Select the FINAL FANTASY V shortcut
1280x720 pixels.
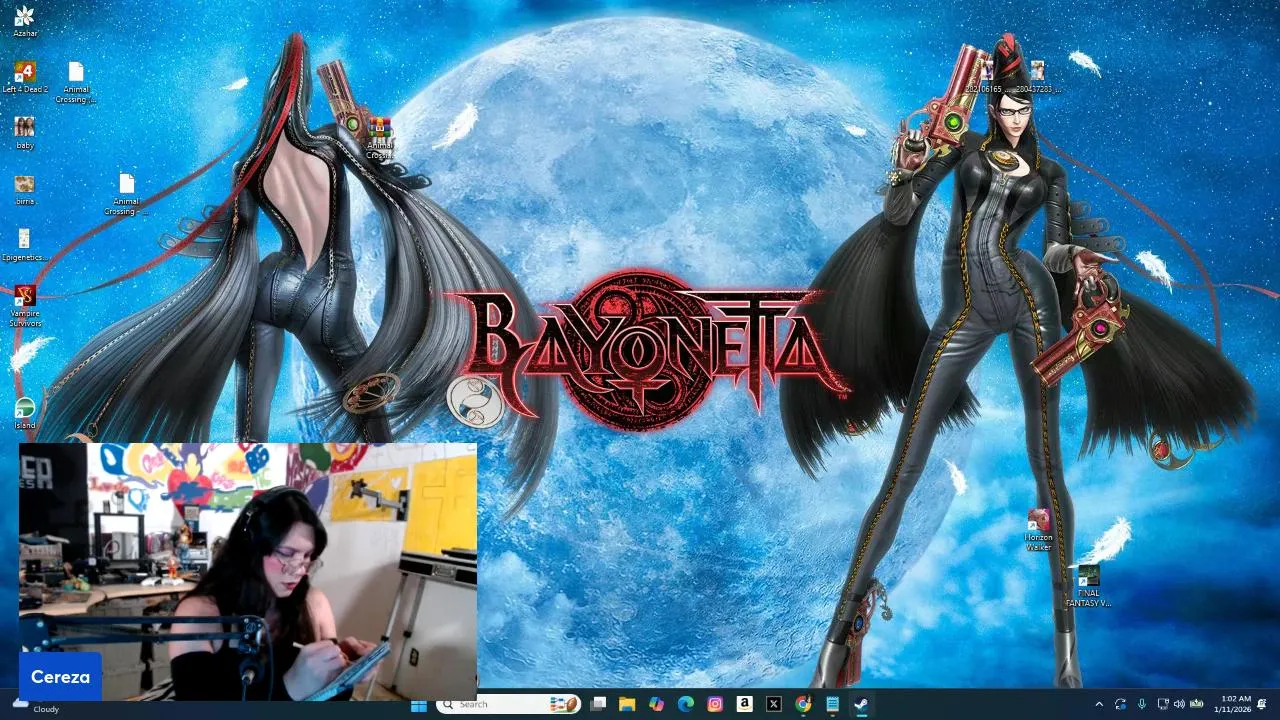(1089, 586)
